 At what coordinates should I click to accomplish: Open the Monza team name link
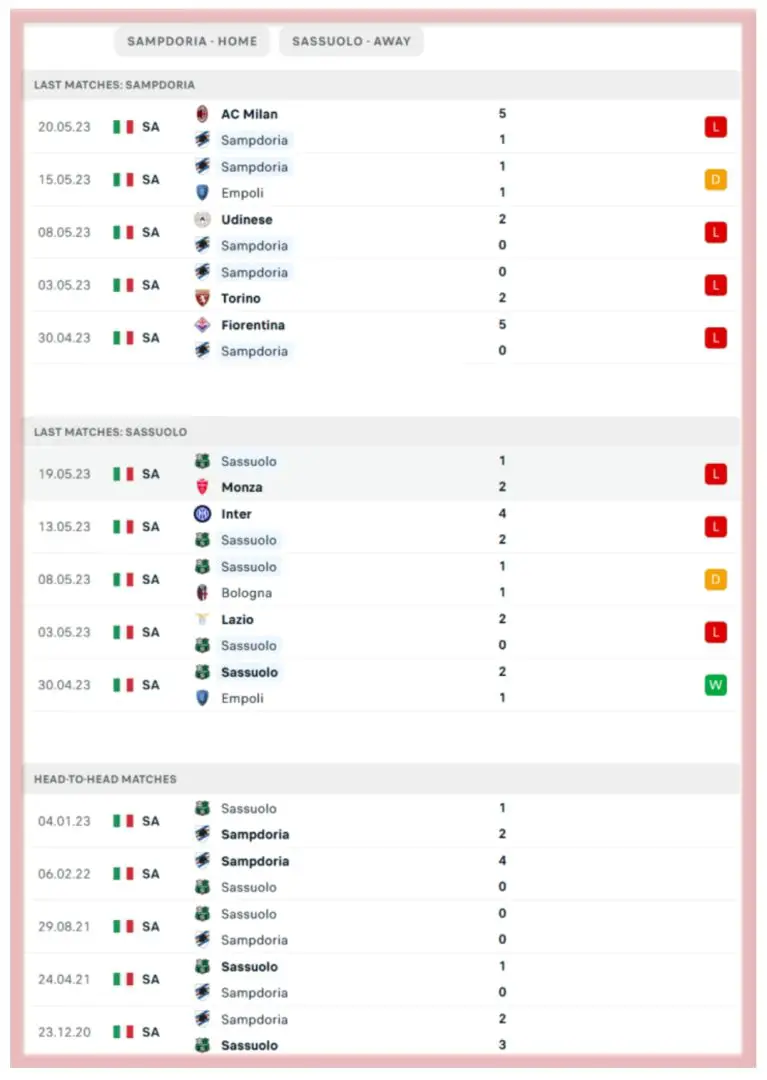[242, 487]
